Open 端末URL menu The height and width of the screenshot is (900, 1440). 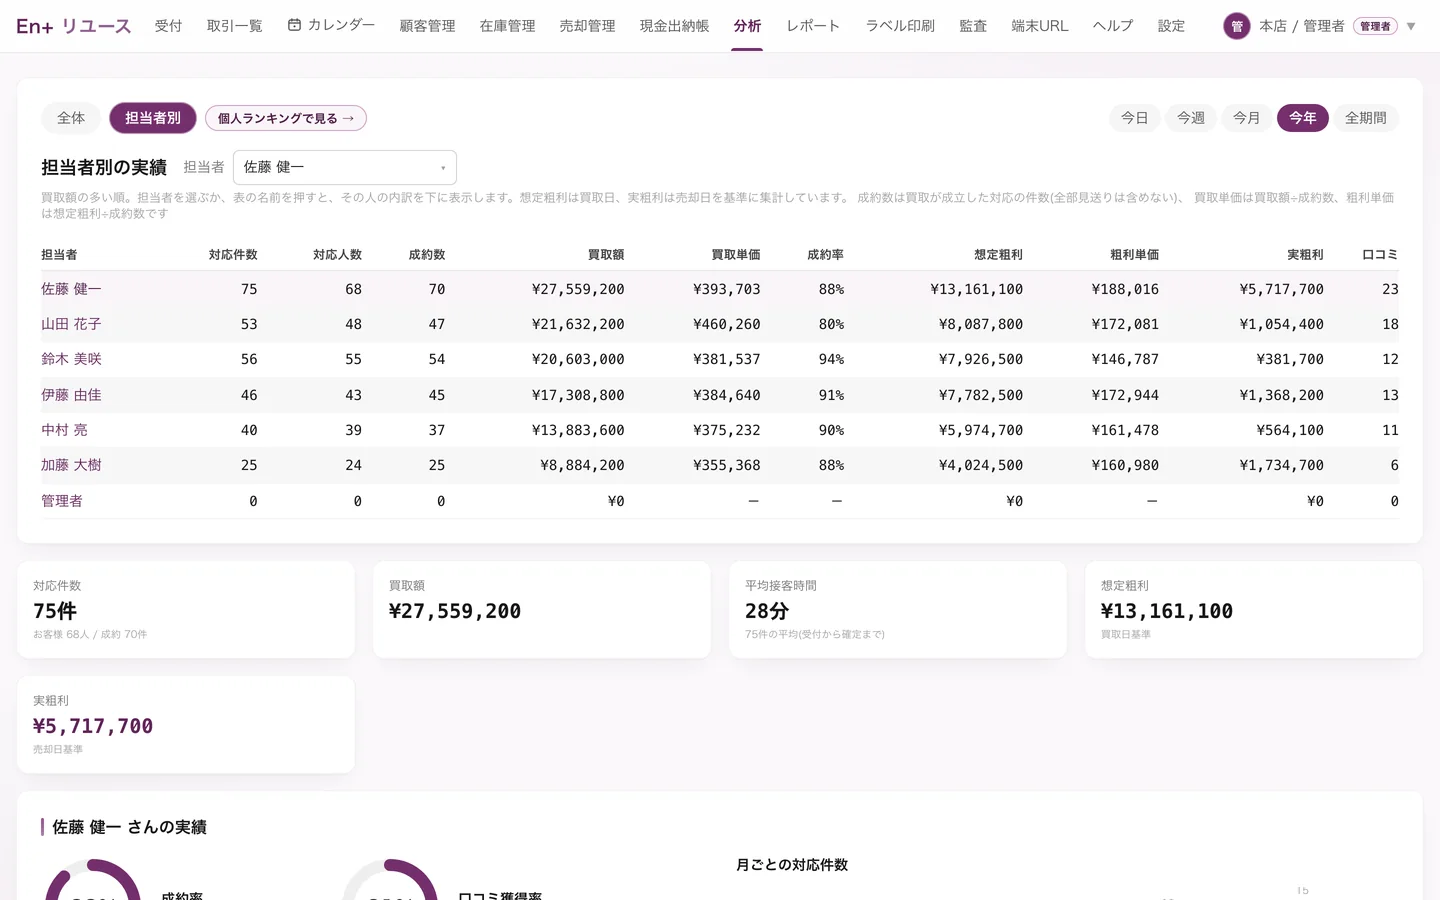click(1040, 26)
